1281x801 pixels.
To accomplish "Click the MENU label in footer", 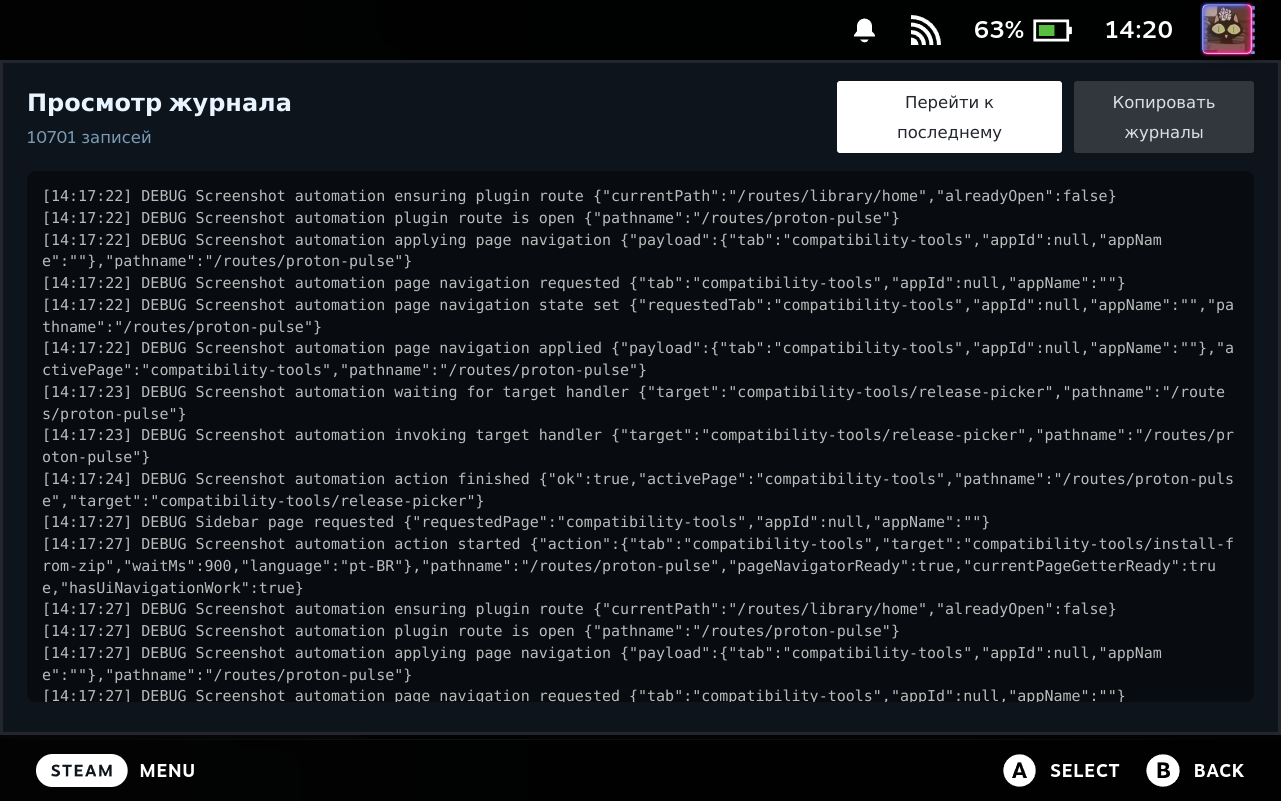I will pos(167,771).
